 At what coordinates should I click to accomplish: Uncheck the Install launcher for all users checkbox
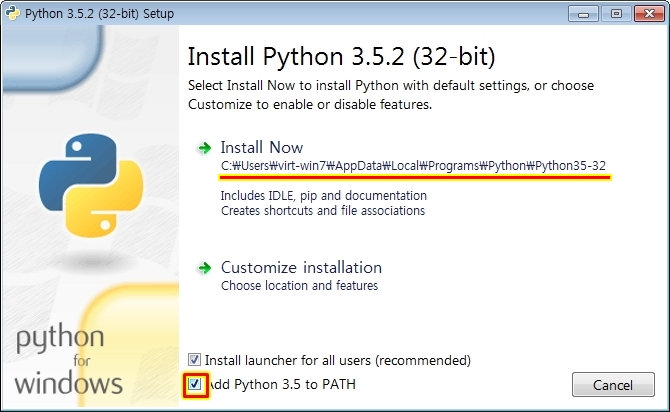click(194, 359)
